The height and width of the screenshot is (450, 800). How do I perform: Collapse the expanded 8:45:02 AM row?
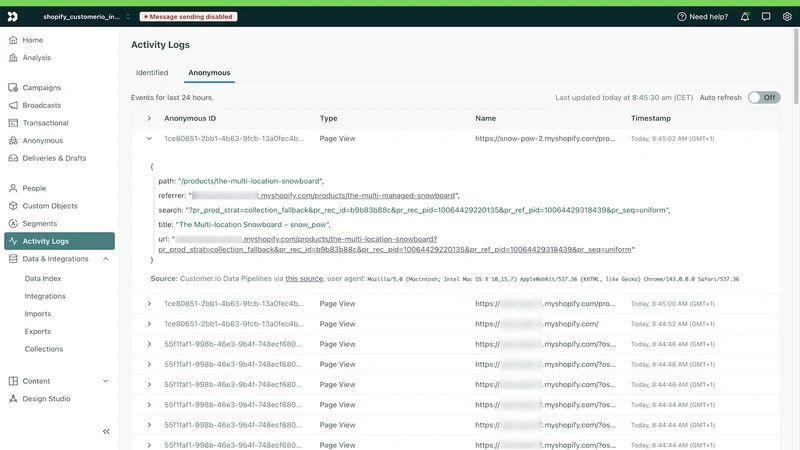(x=149, y=138)
